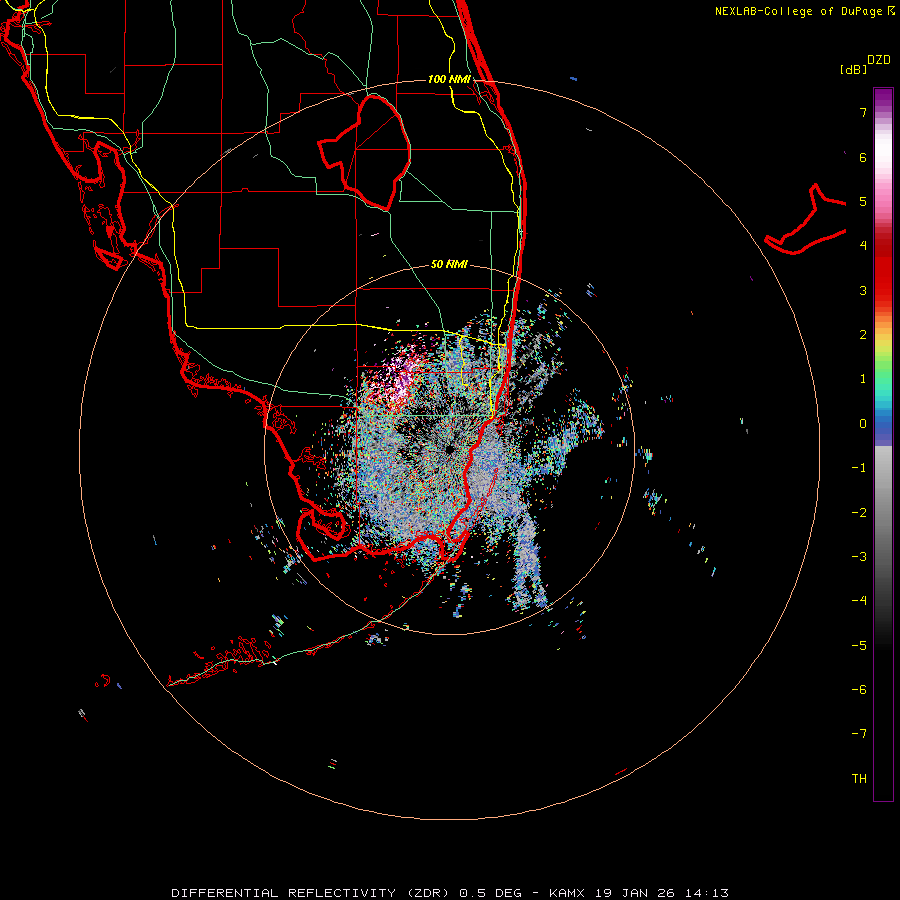Click the 7 tick label on scale
The image size is (900, 900).
(863, 112)
